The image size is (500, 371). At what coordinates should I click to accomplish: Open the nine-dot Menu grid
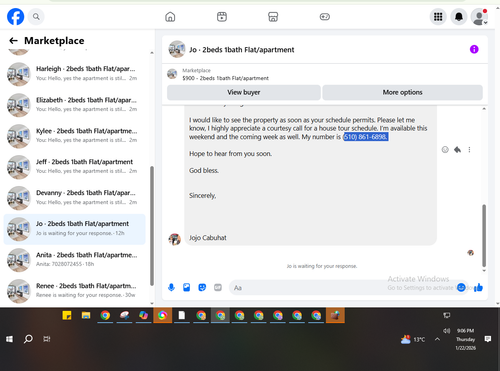click(438, 17)
